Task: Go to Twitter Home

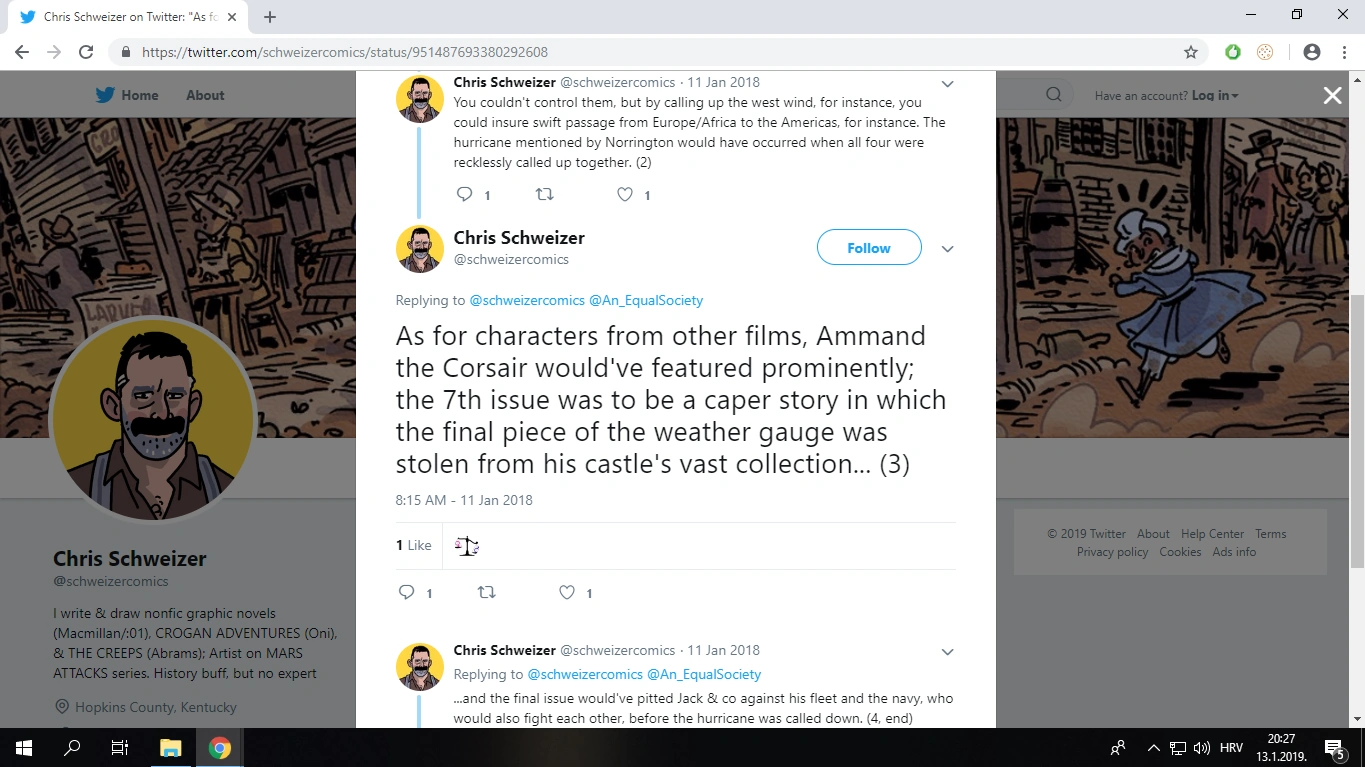Action: pyautogui.click(x=127, y=95)
